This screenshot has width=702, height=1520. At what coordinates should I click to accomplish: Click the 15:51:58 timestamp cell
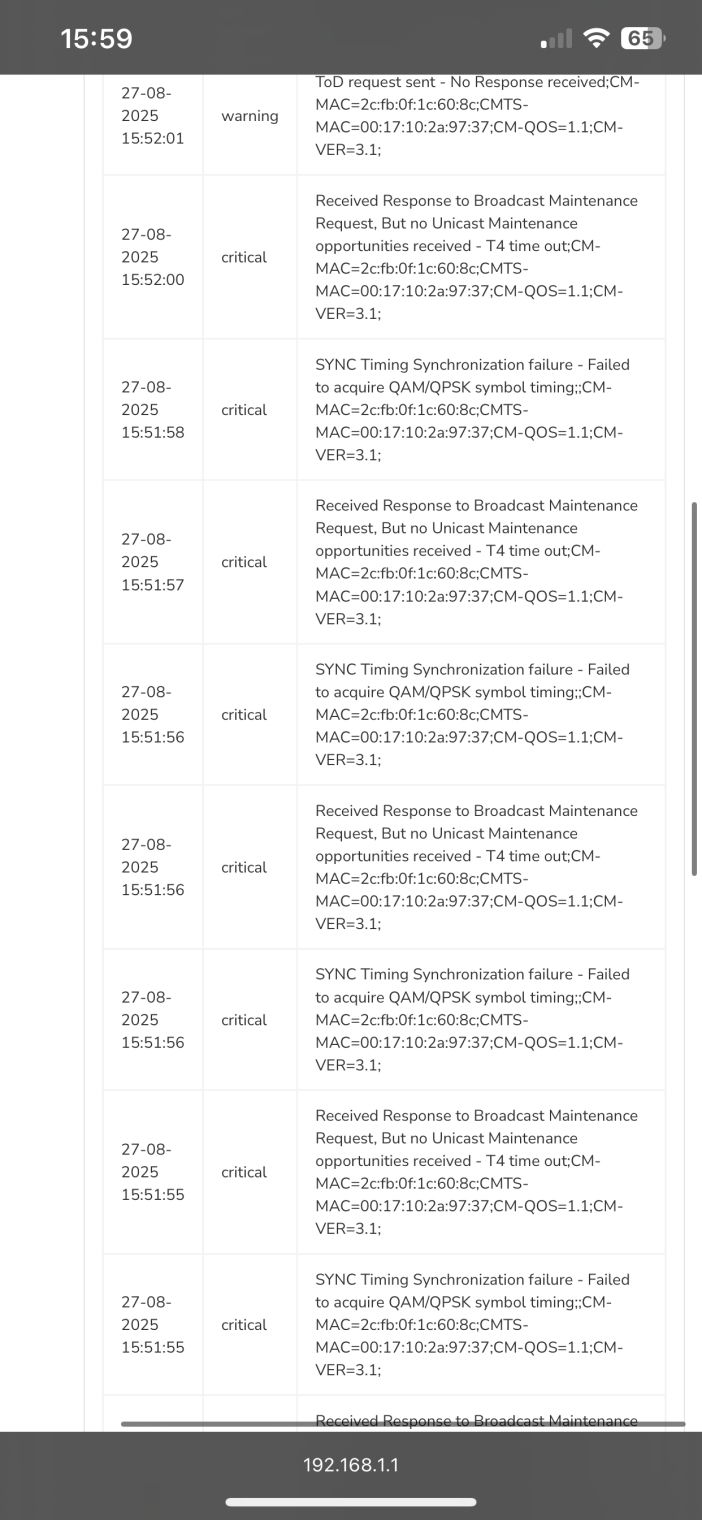point(153,410)
